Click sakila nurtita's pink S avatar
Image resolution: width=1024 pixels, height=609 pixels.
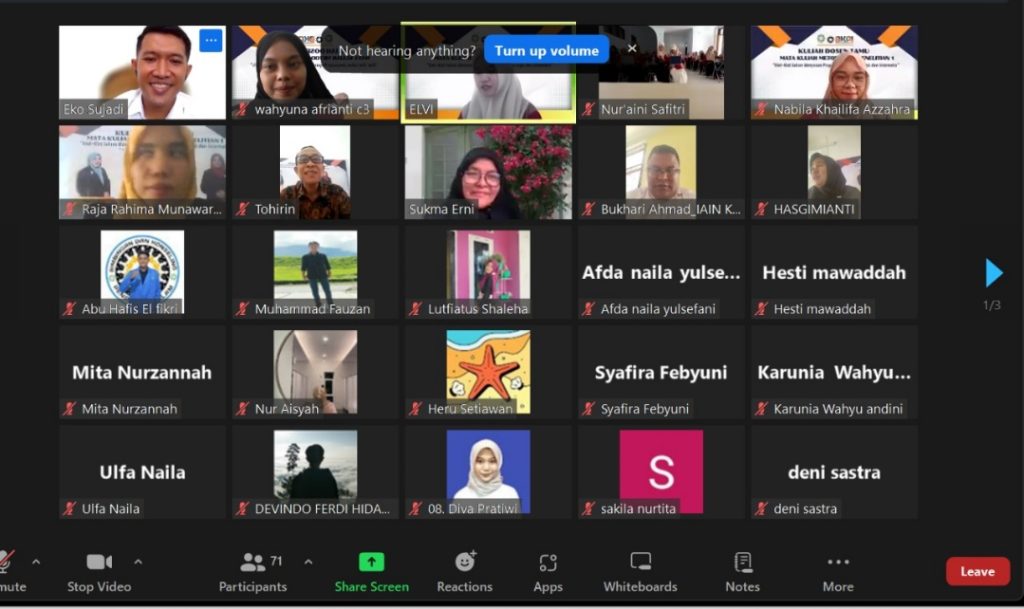pos(661,472)
